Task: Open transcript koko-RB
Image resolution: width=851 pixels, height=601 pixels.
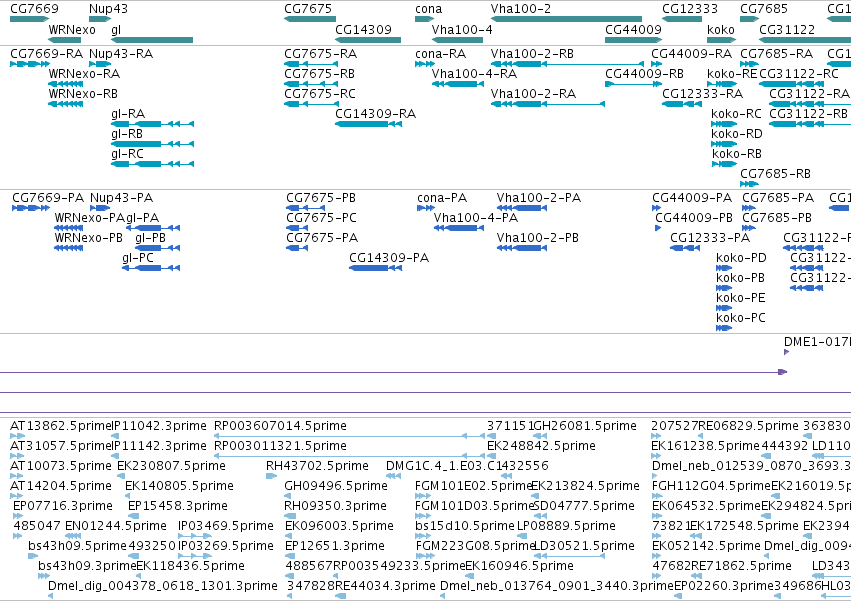Action: coord(724,165)
